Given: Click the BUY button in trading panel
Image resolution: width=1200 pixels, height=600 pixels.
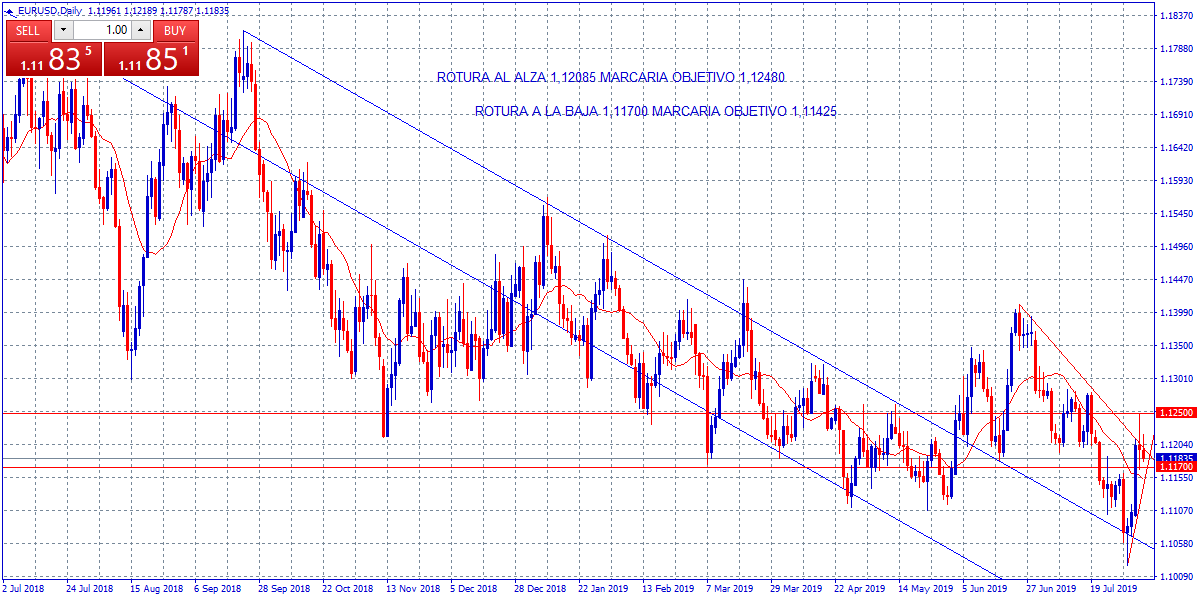Looking at the screenshot, I should [x=175, y=30].
